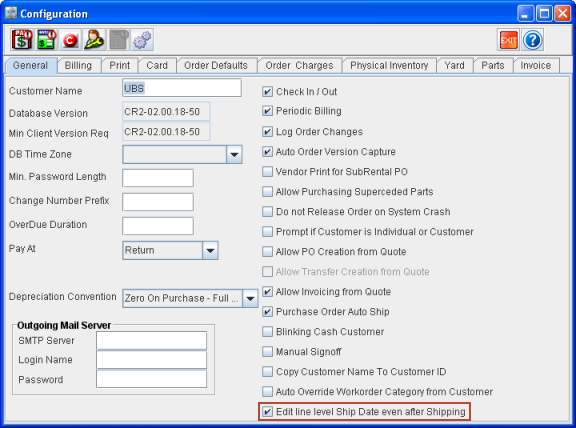Select the red C circle toolbar icon

[70, 40]
